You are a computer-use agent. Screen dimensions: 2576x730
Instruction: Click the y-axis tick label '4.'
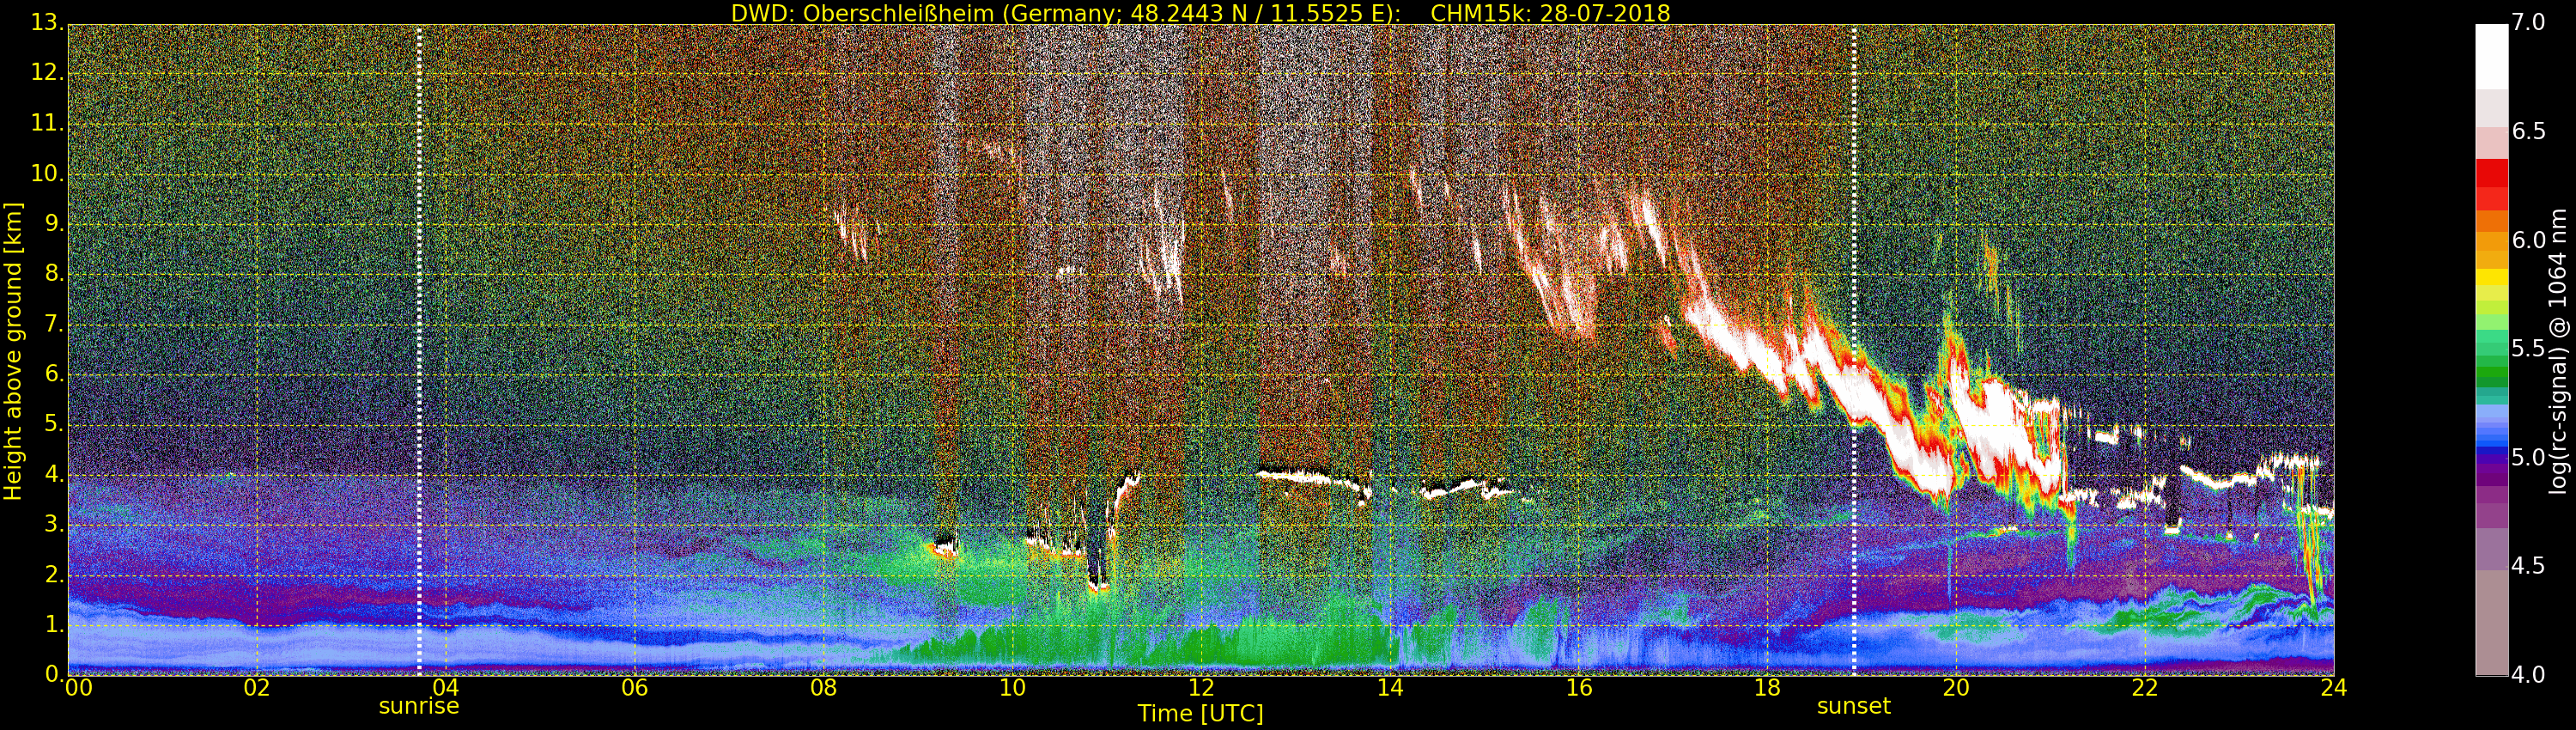(53, 474)
